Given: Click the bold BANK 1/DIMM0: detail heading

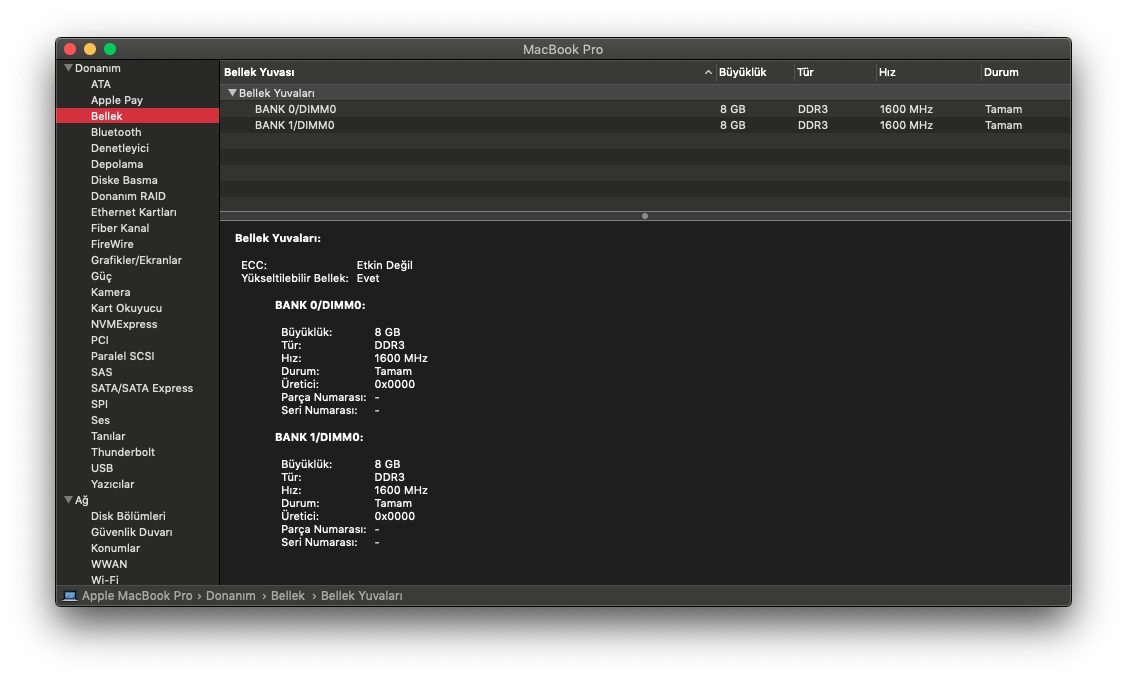Looking at the screenshot, I should click(x=319, y=437).
